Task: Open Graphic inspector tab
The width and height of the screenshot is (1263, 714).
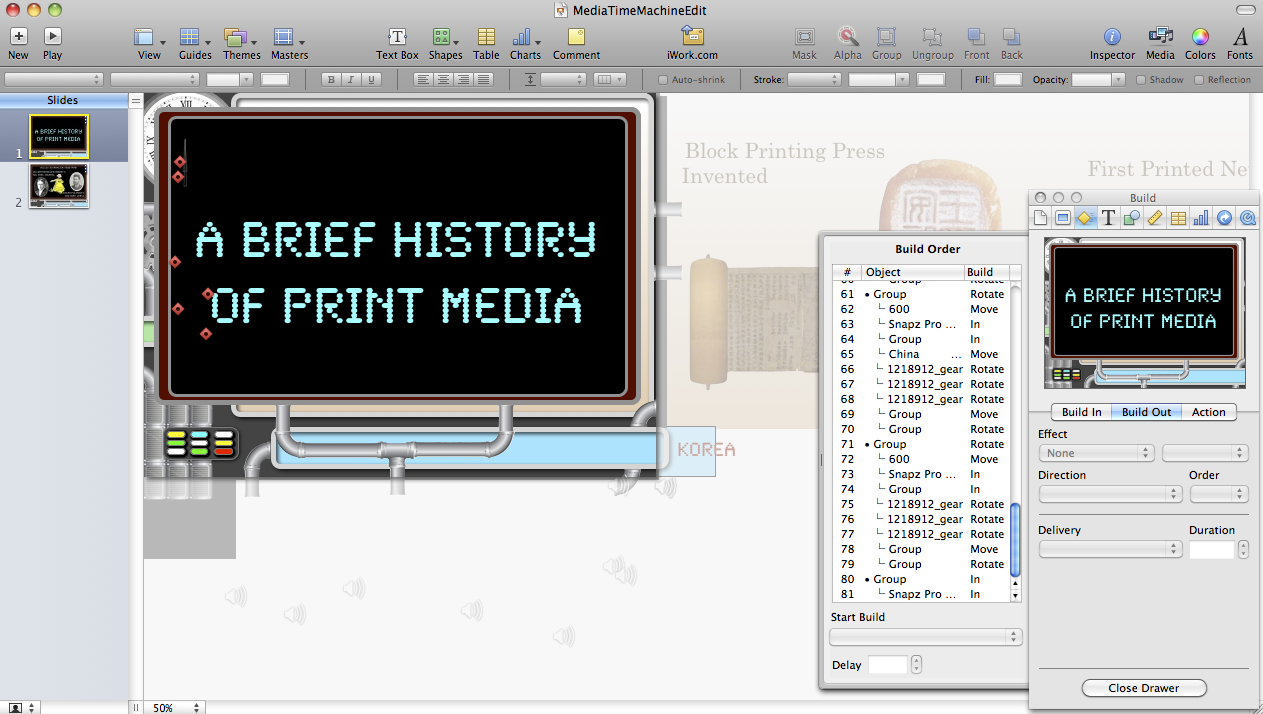Action: tap(1132, 218)
